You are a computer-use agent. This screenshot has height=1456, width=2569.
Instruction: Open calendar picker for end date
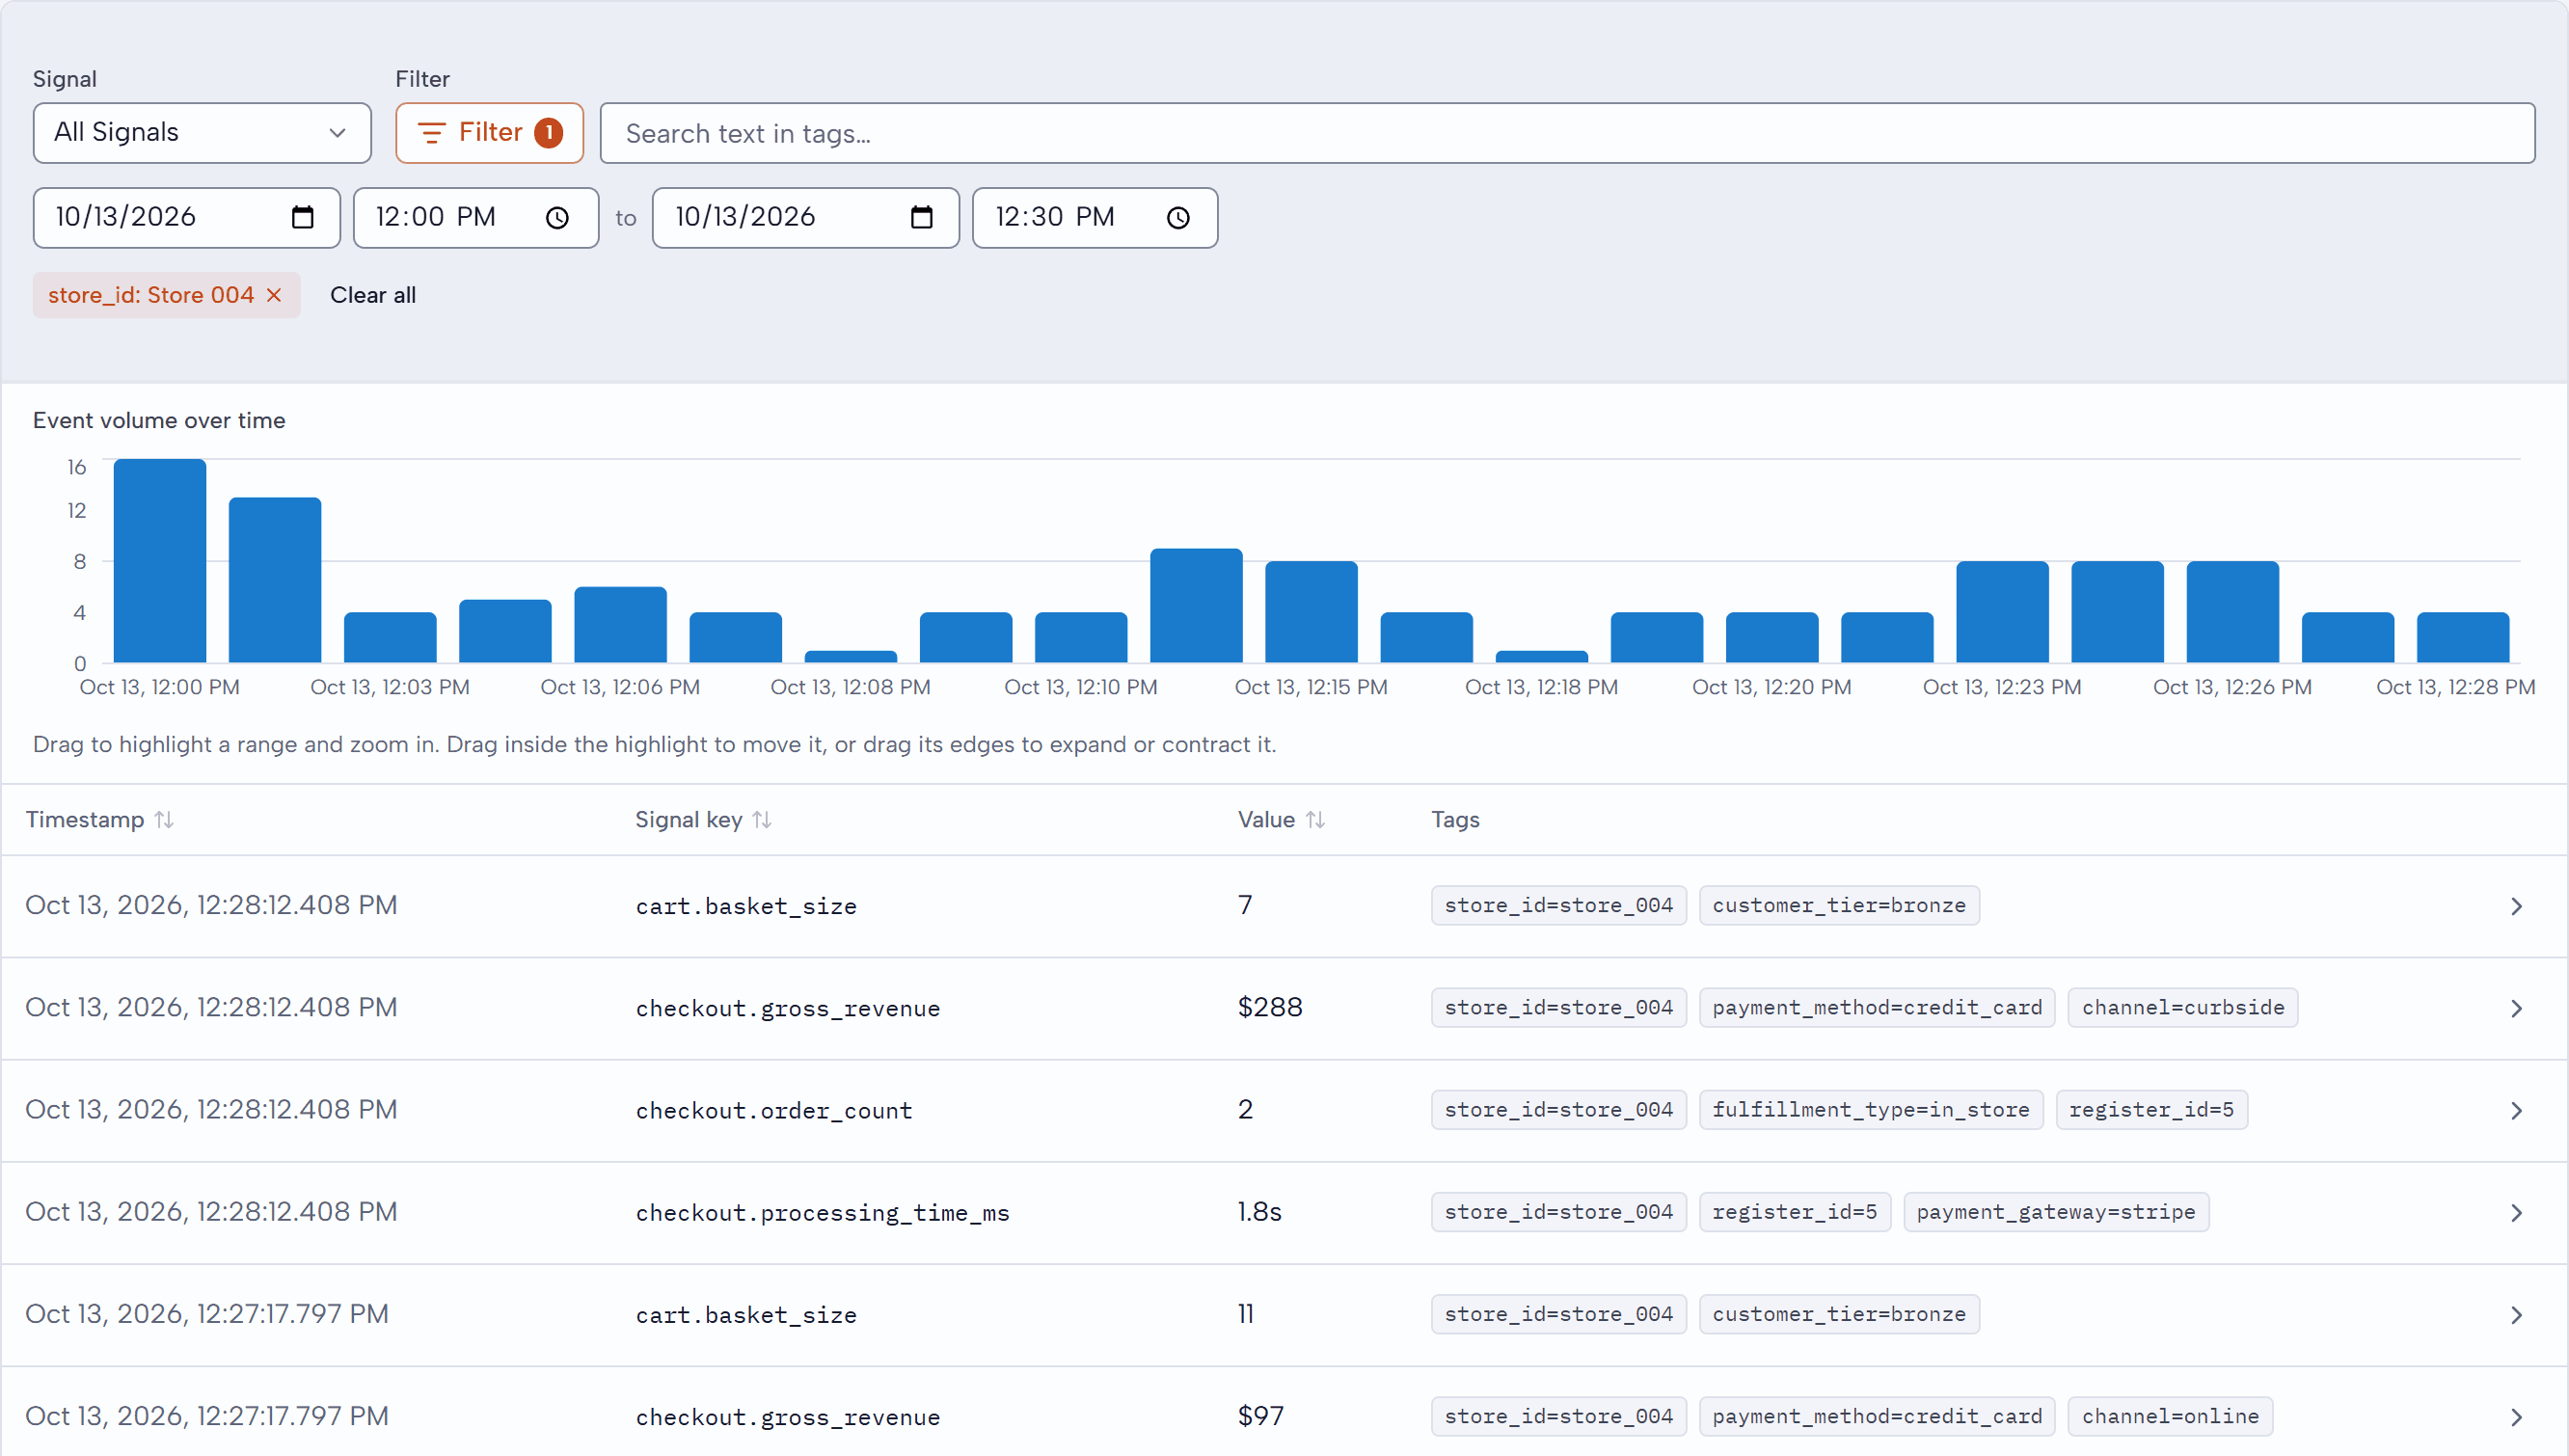(x=921, y=217)
